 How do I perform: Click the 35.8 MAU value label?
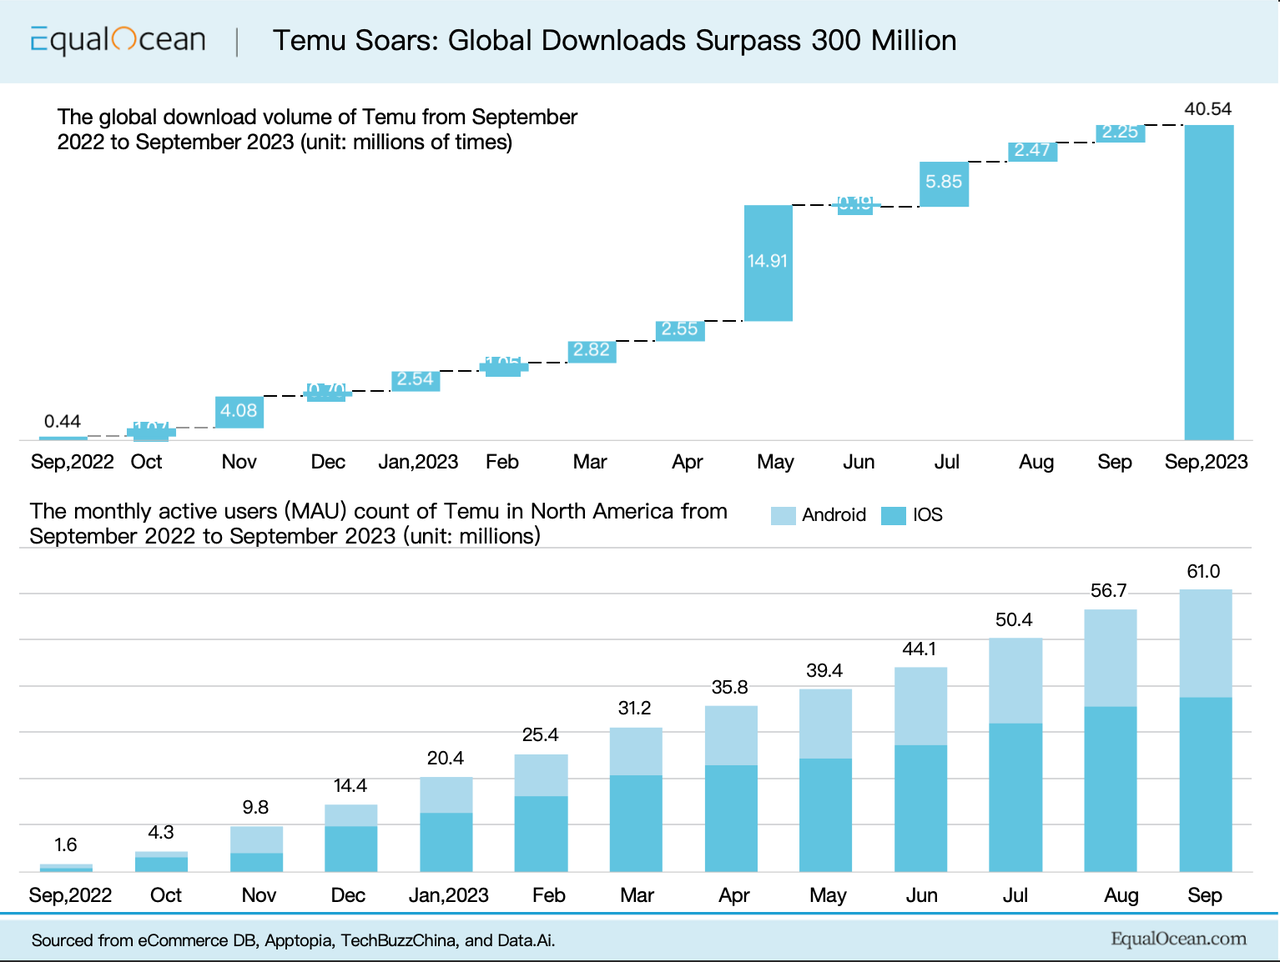point(730,687)
